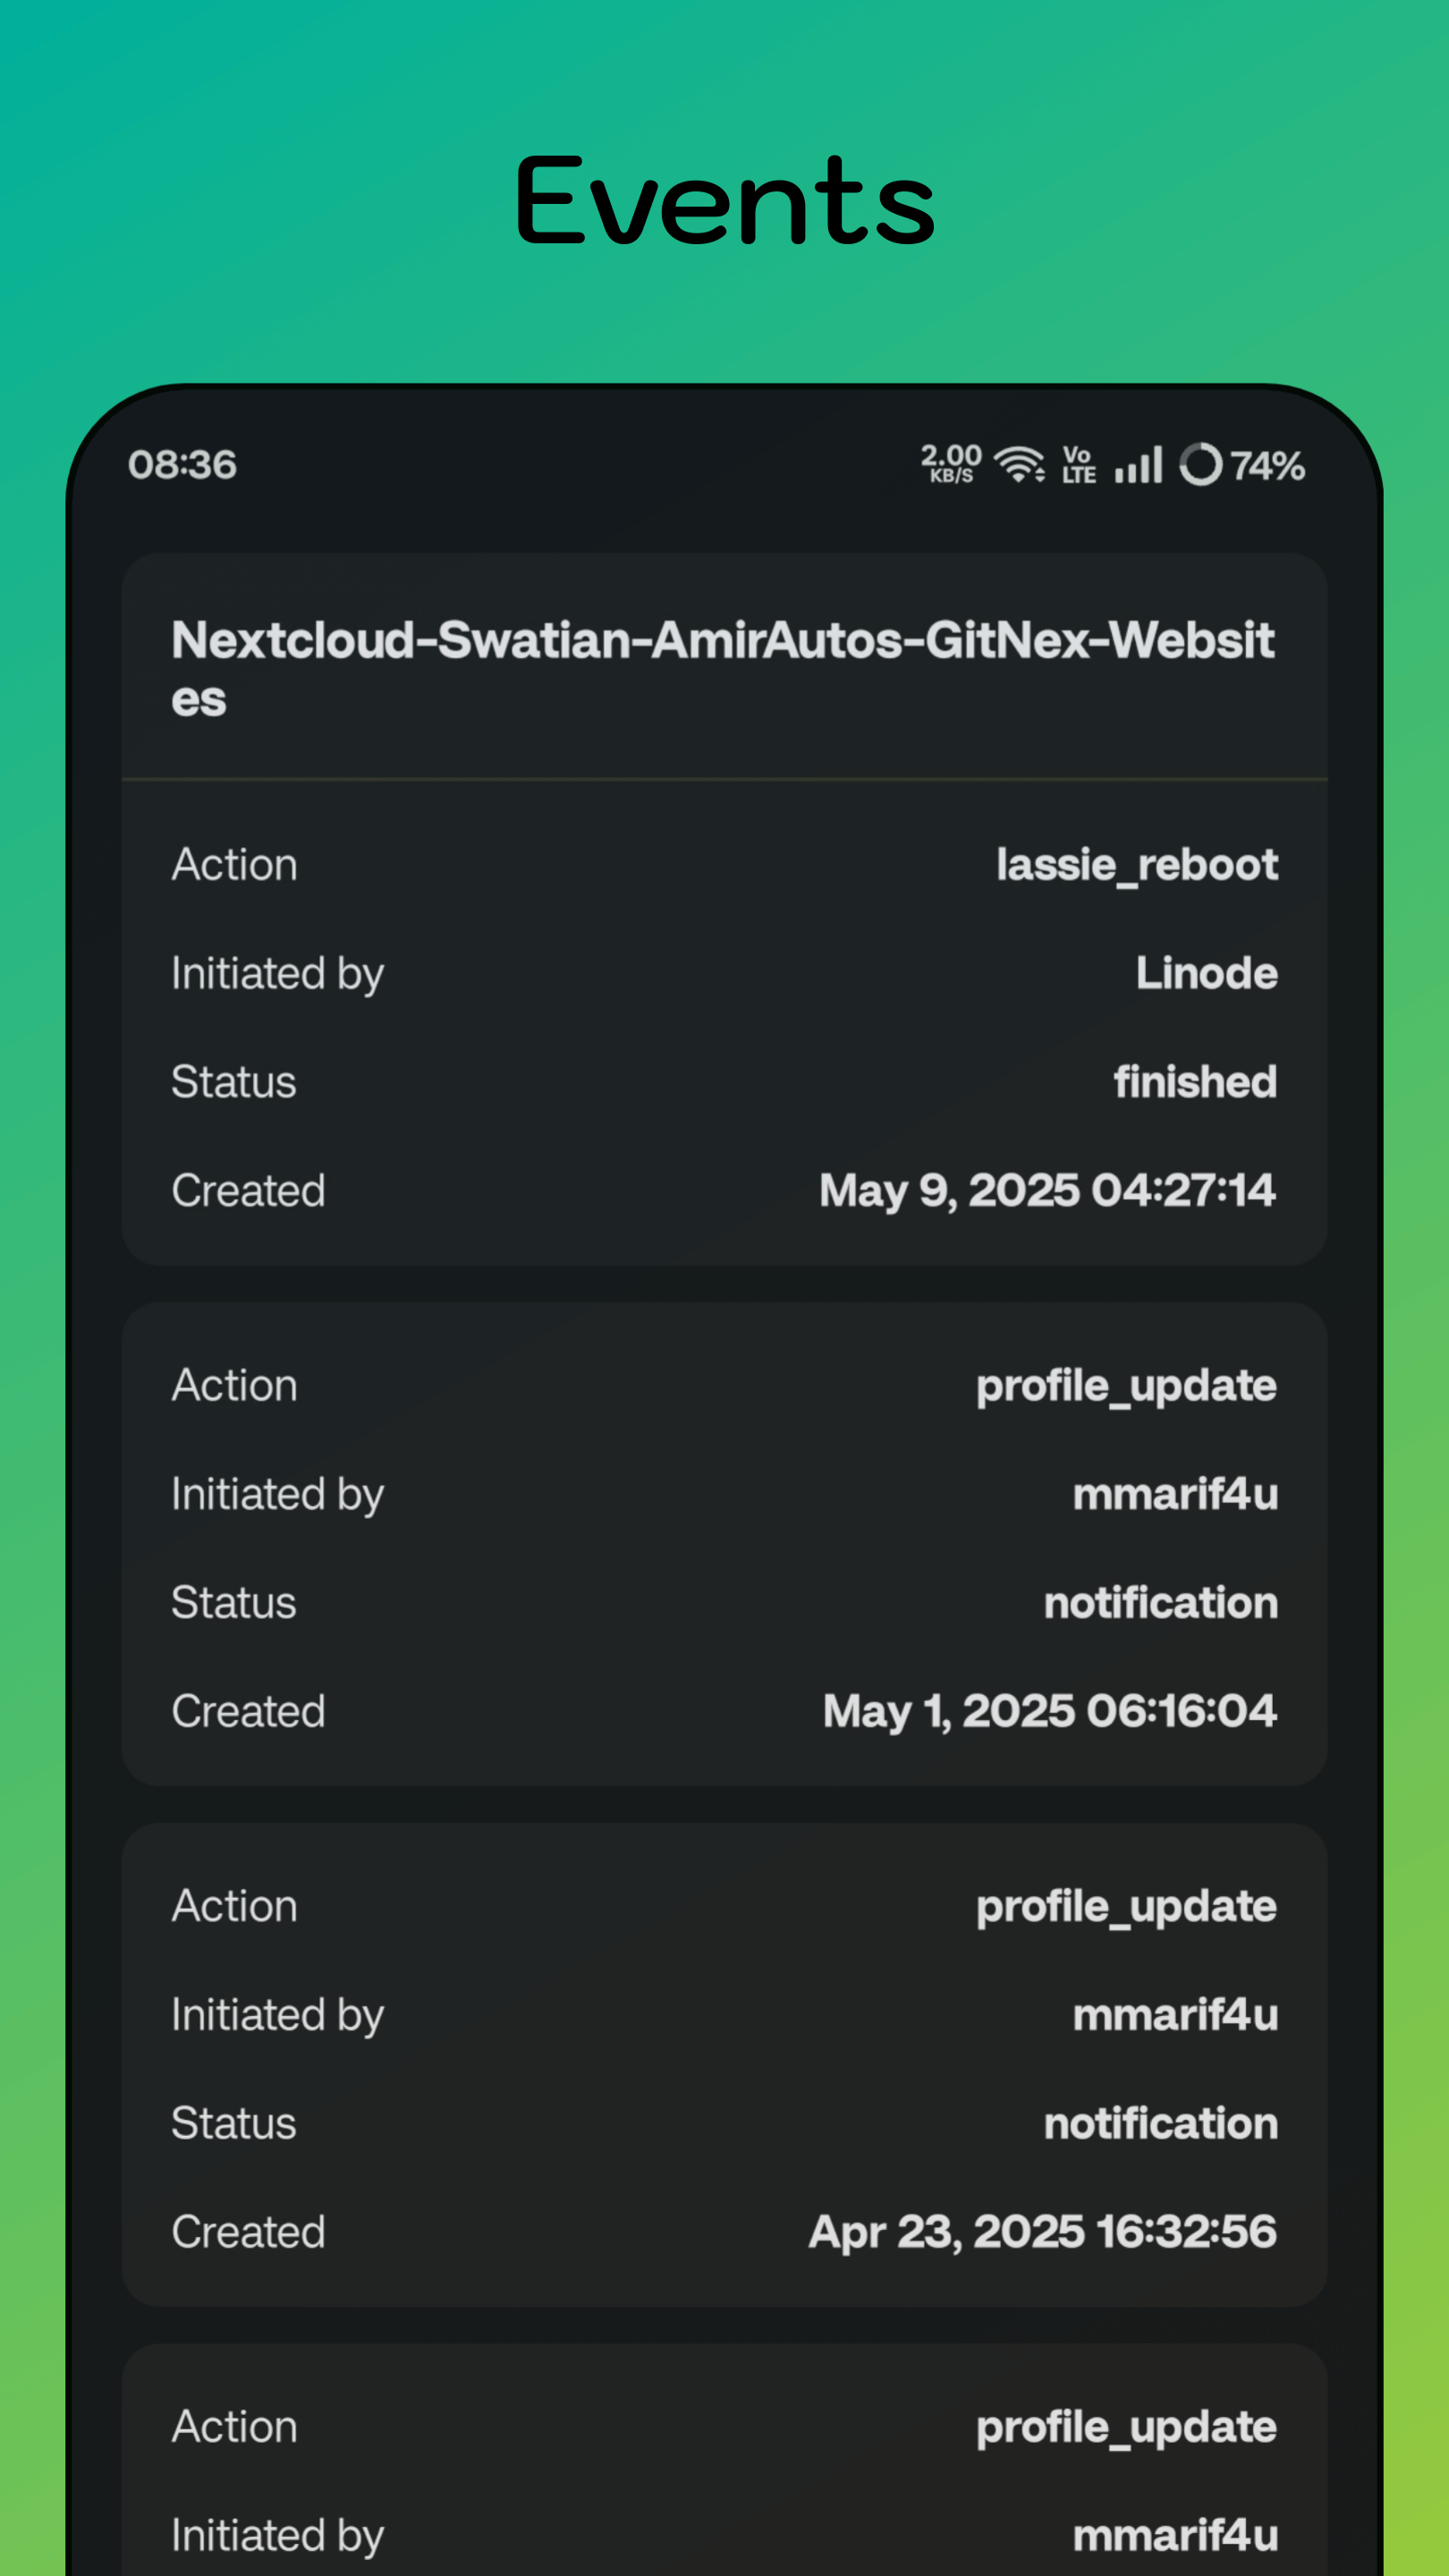
Task: Tap the 74% battery percentage
Action: 1267,466
